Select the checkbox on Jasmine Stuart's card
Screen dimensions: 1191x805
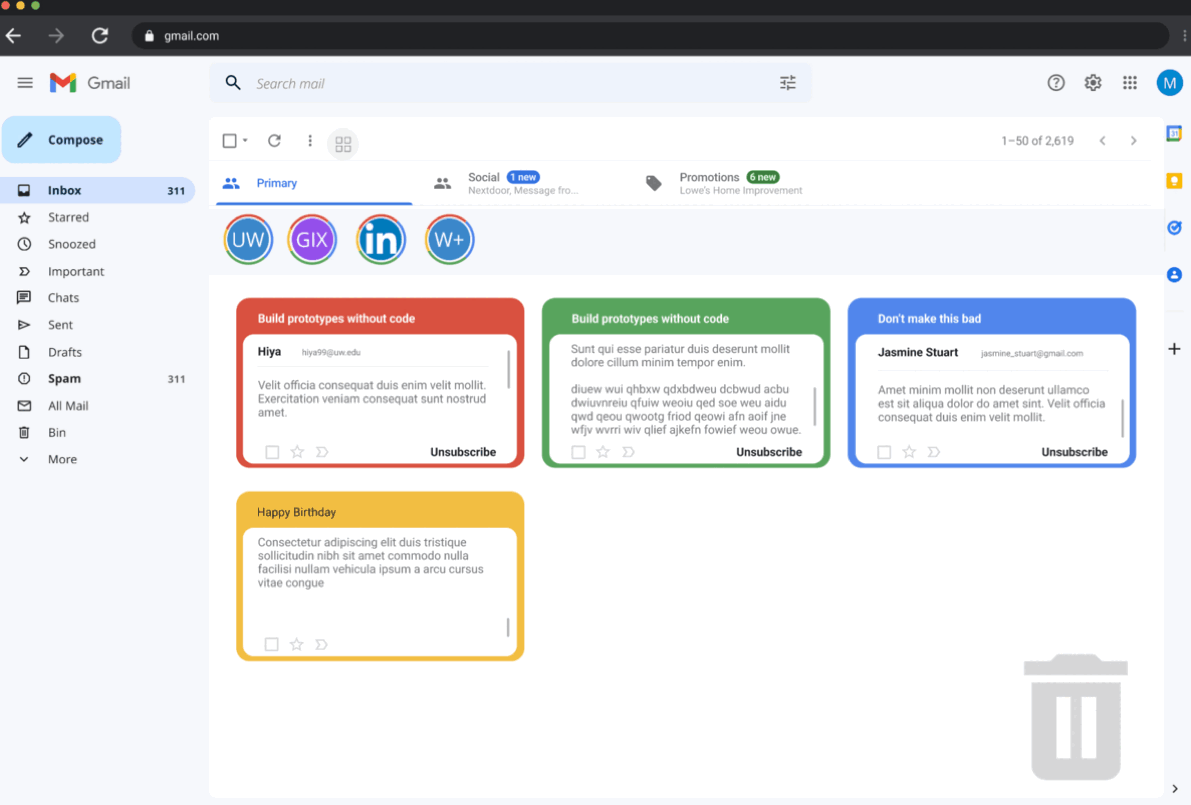point(884,452)
